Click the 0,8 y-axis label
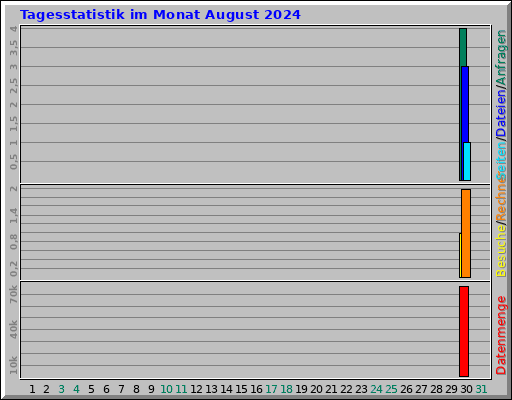Screen dimensions: 512x400 pyautogui.click(x=13, y=242)
